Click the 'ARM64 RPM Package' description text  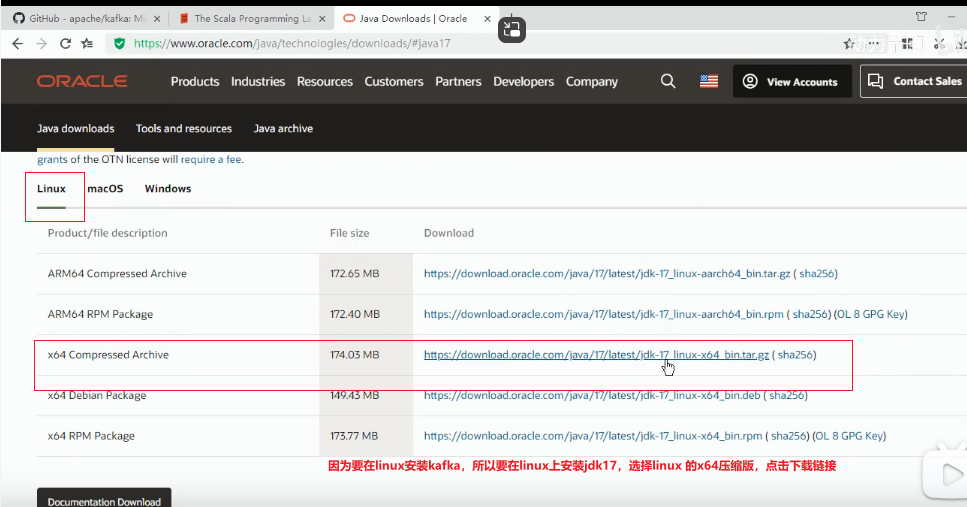point(100,314)
